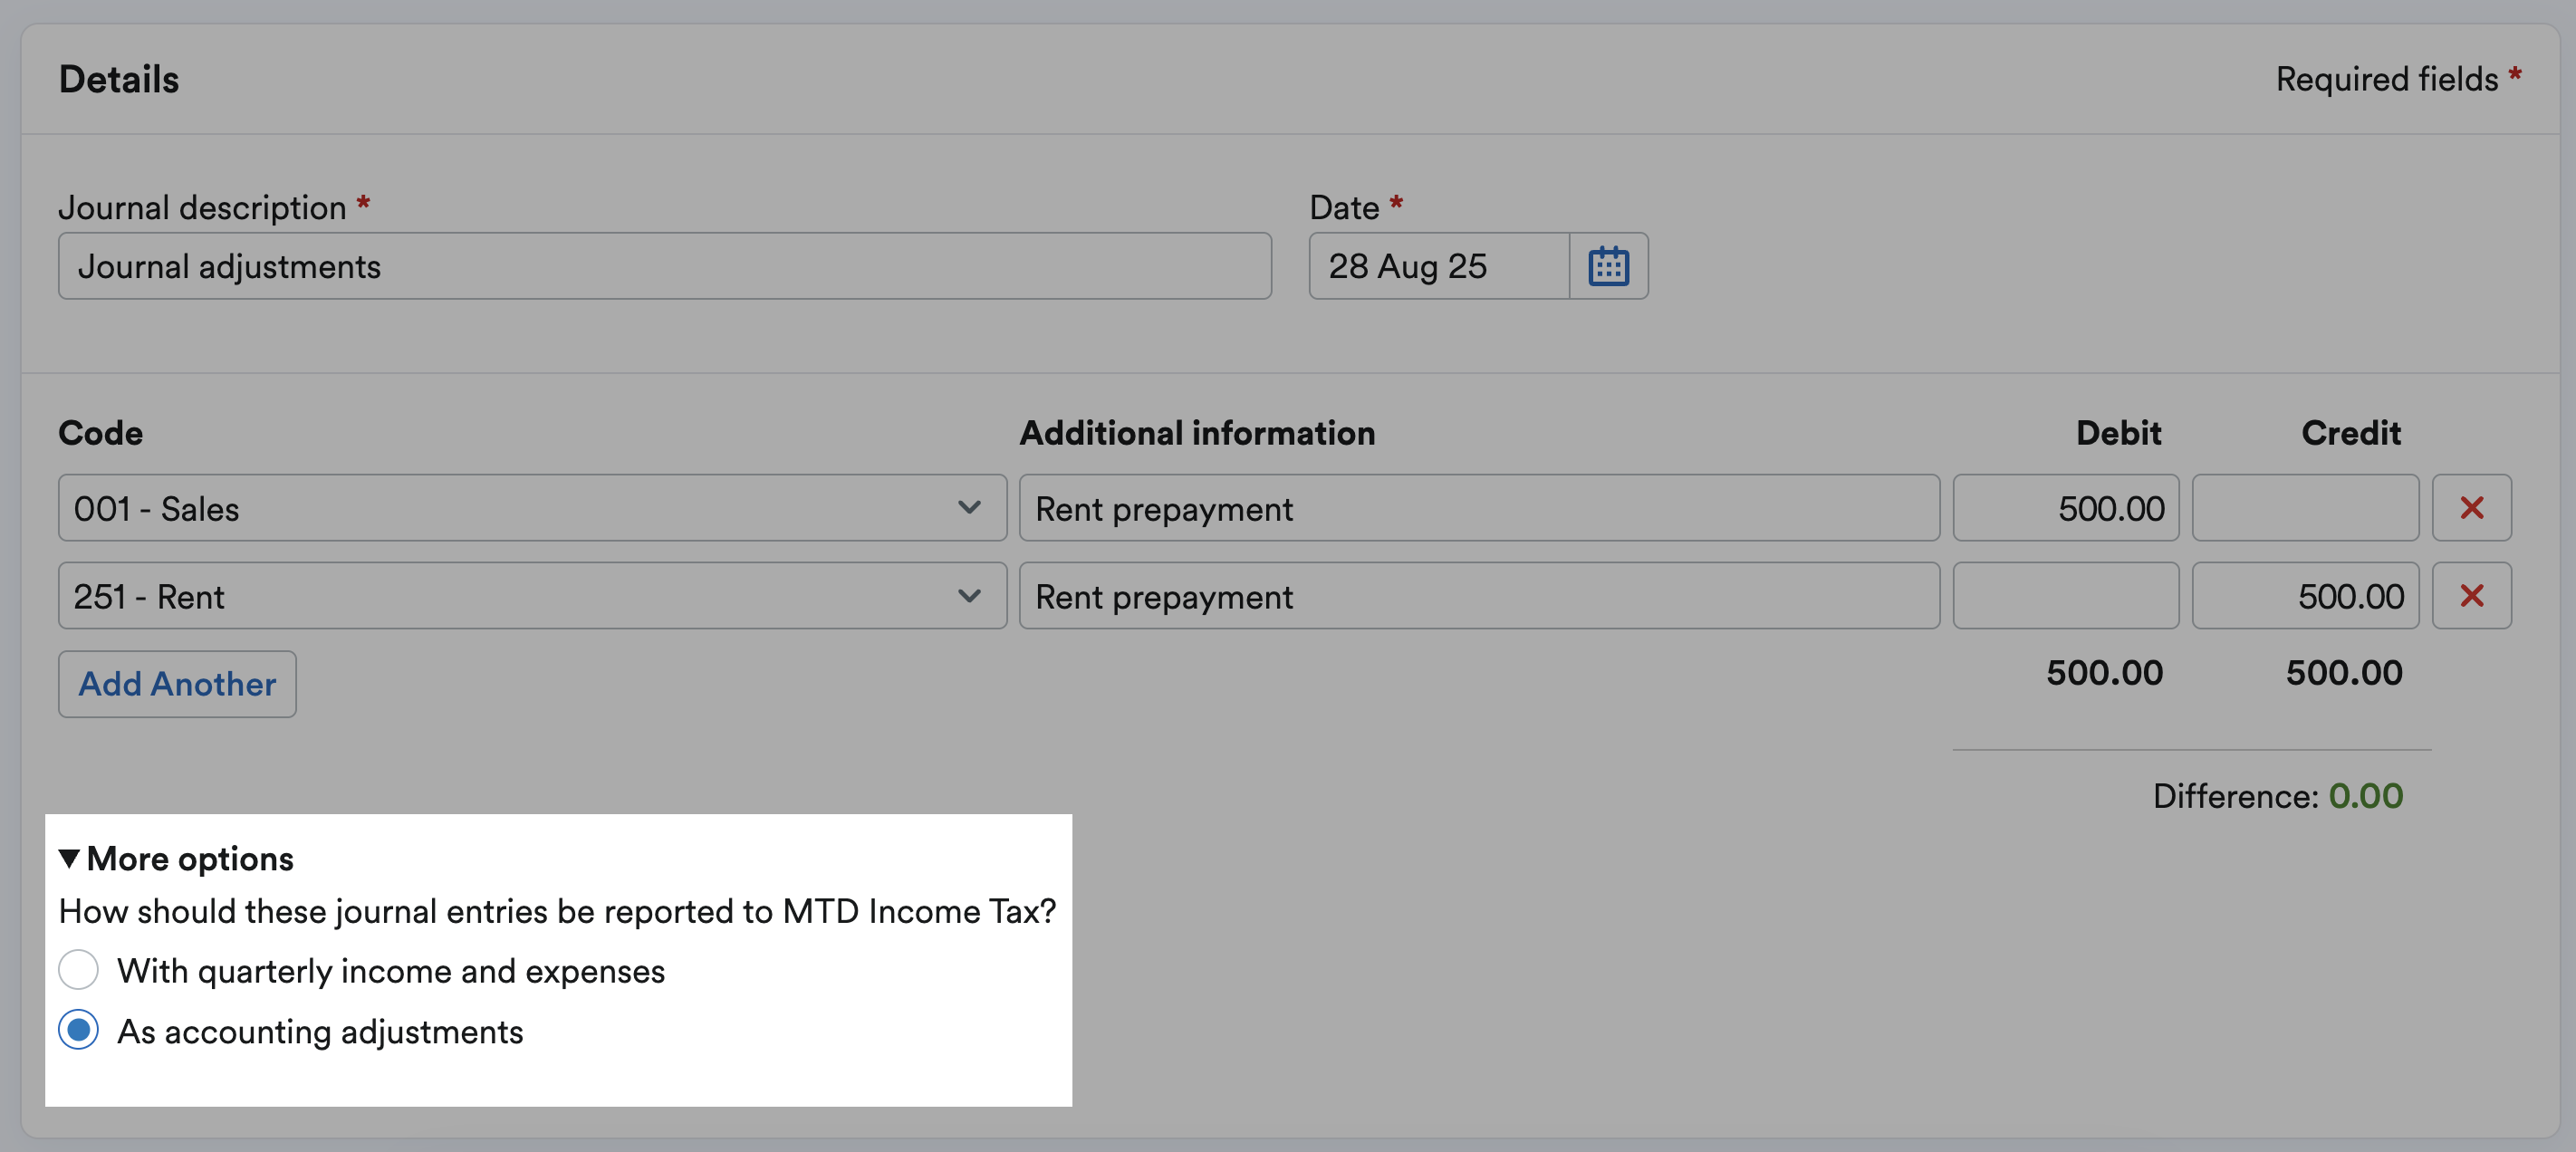Edit Additional information for Sales line
This screenshot has width=2576, height=1152.
(1479, 508)
